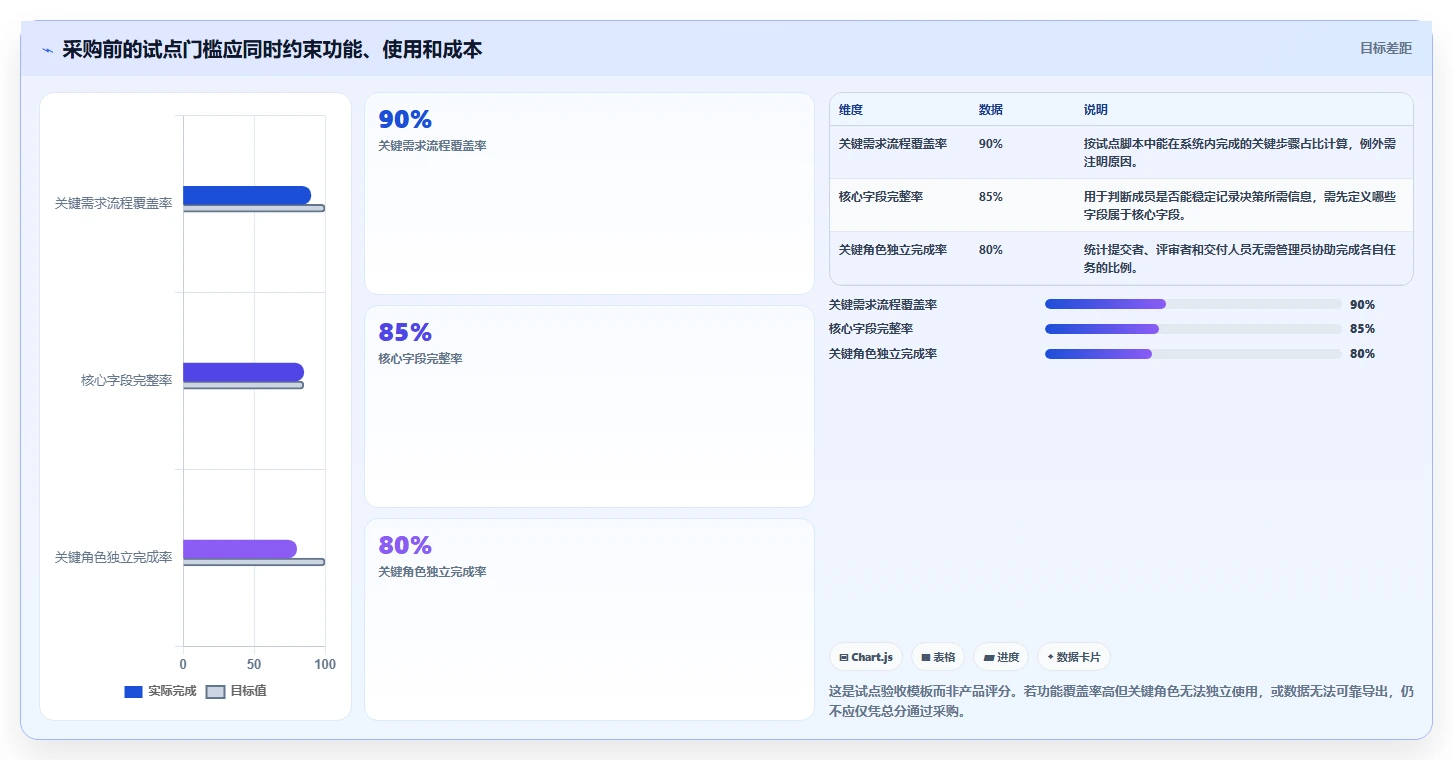
Task: Select the 进度 chip
Action: 1001,657
